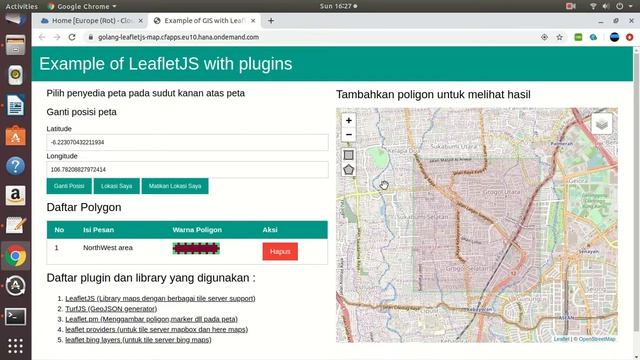Click the Lokasi Saya button
Viewport: 640px width, 360px height.
[x=117, y=186]
